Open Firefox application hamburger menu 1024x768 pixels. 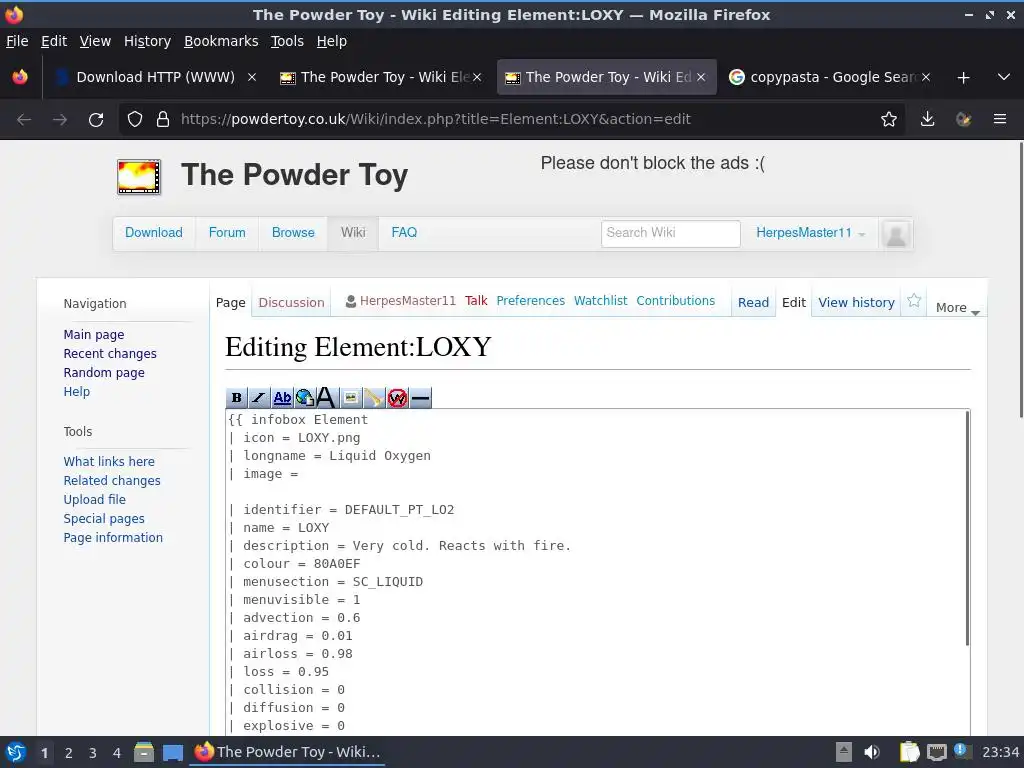(x=999, y=119)
